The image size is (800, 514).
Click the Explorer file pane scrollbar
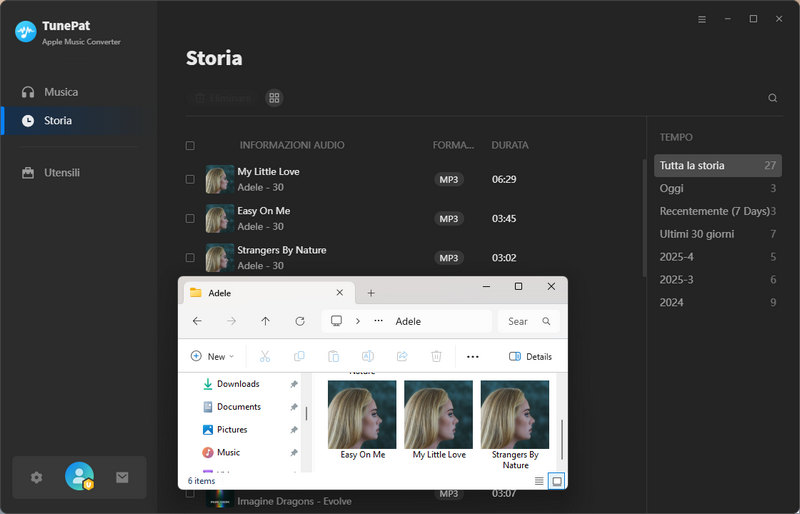pyautogui.click(x=562, y=440)
